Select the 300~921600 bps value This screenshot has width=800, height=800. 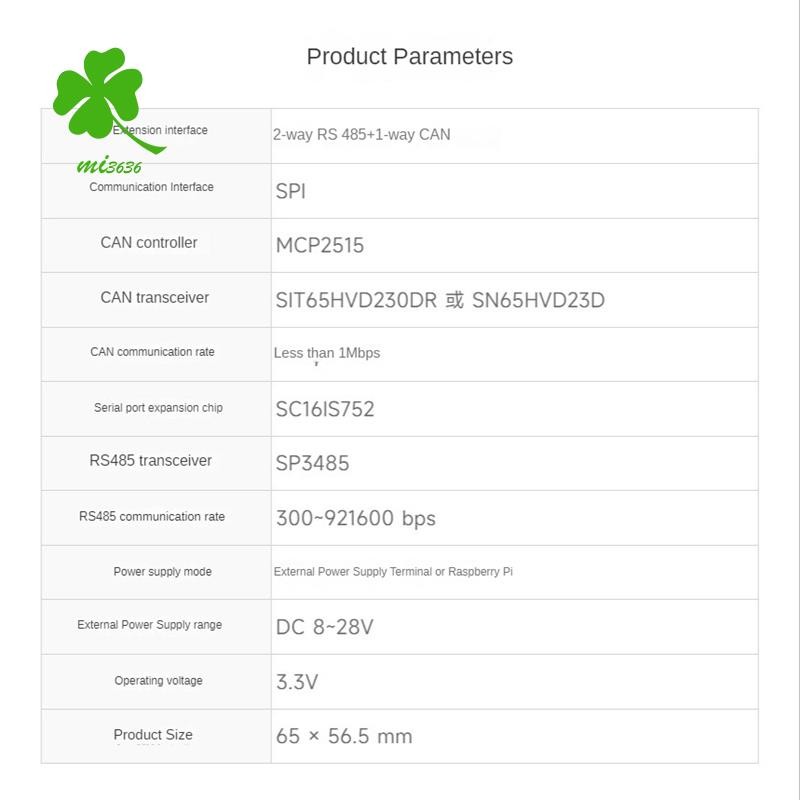pos(355,518)
